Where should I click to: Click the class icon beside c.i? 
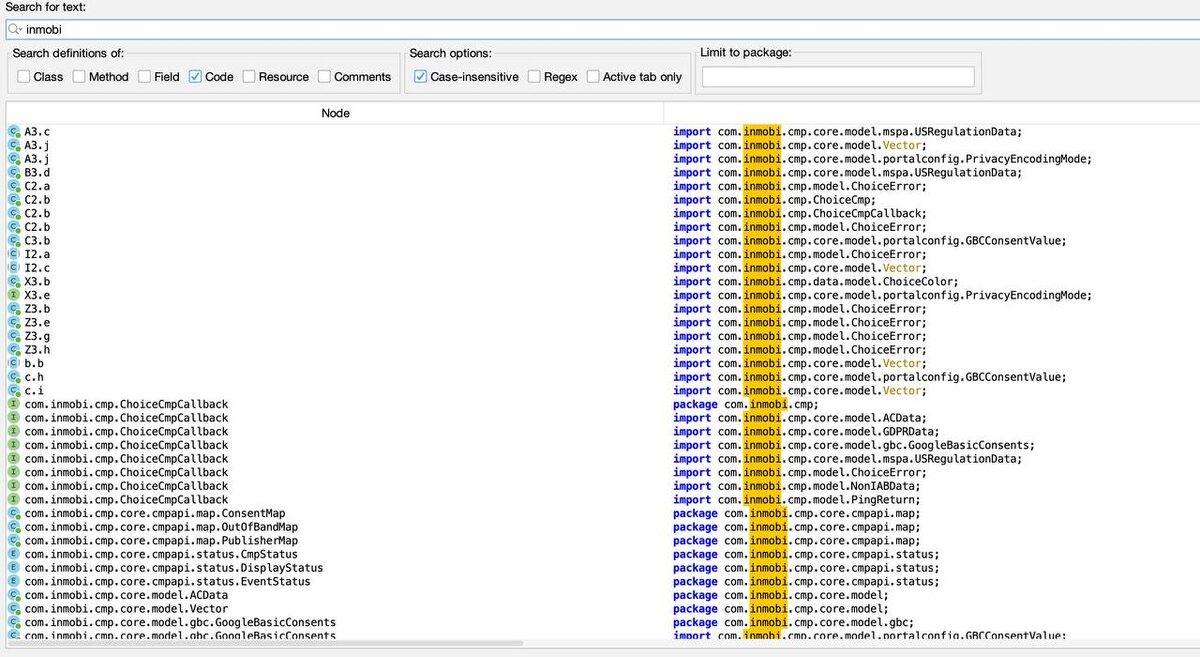point(14,390)
